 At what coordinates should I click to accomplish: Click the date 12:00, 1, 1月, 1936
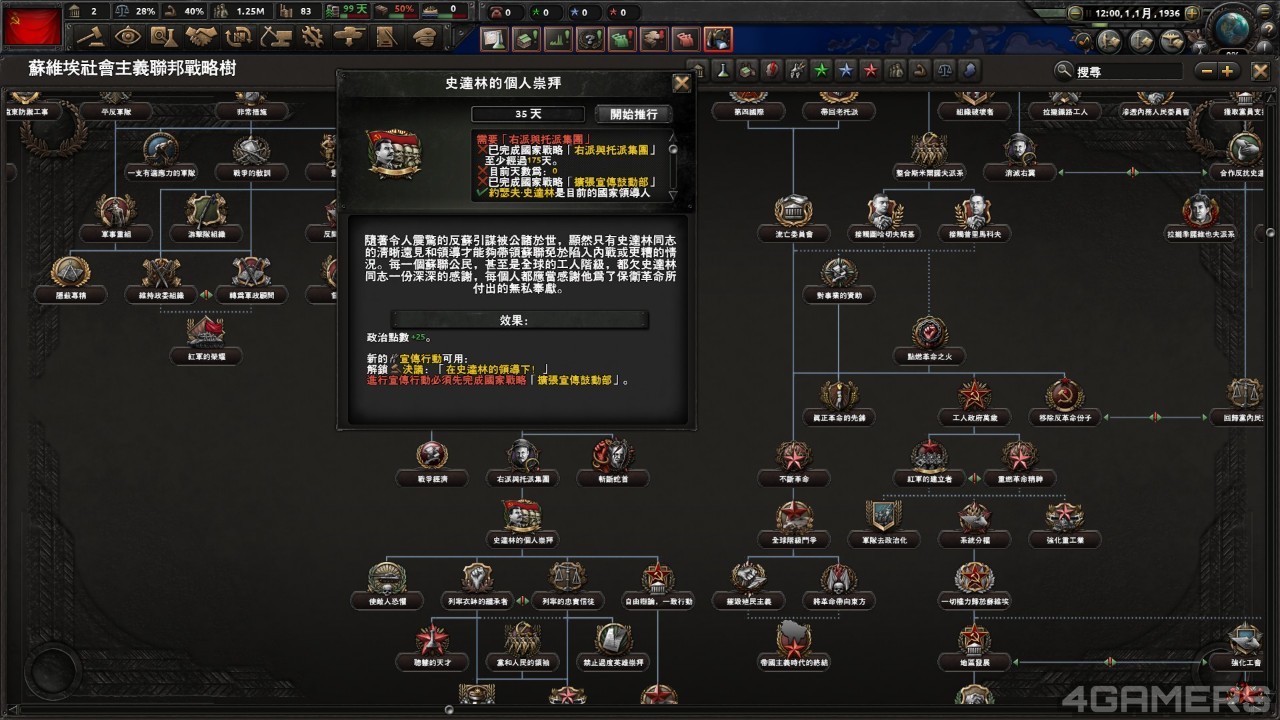pyautogui.click(x=1137, y=14)
